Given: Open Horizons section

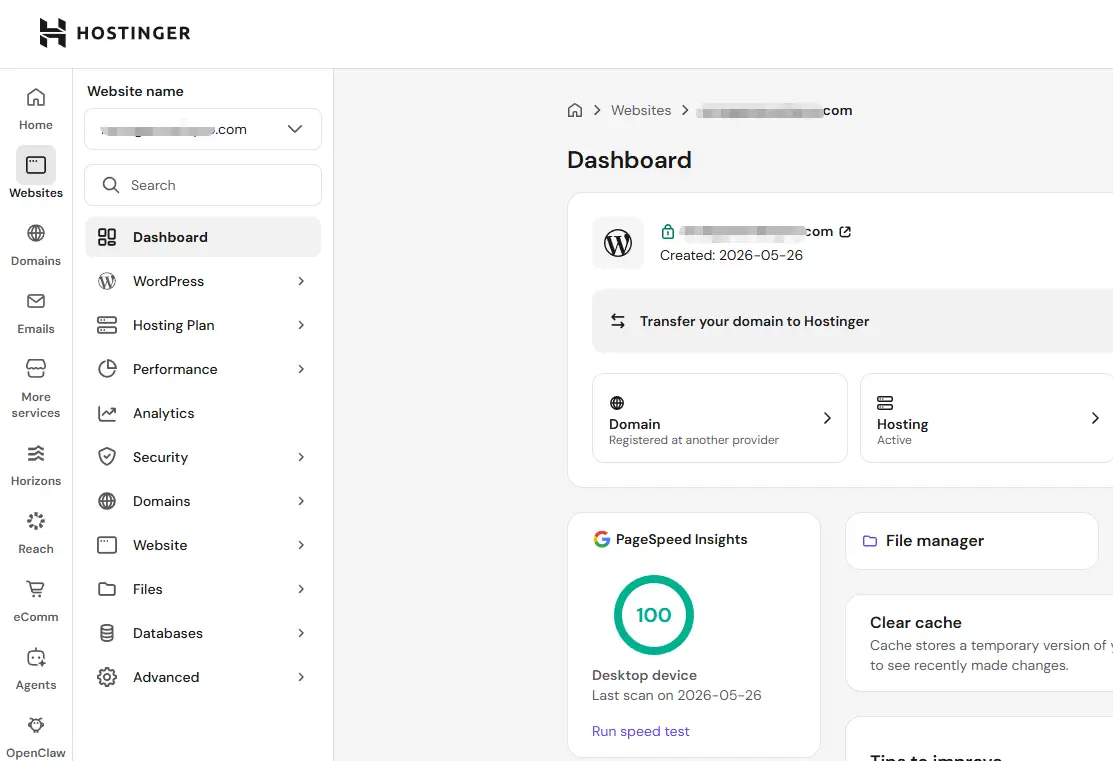Looking at the screenshot, I should click(x=35, y=466).
